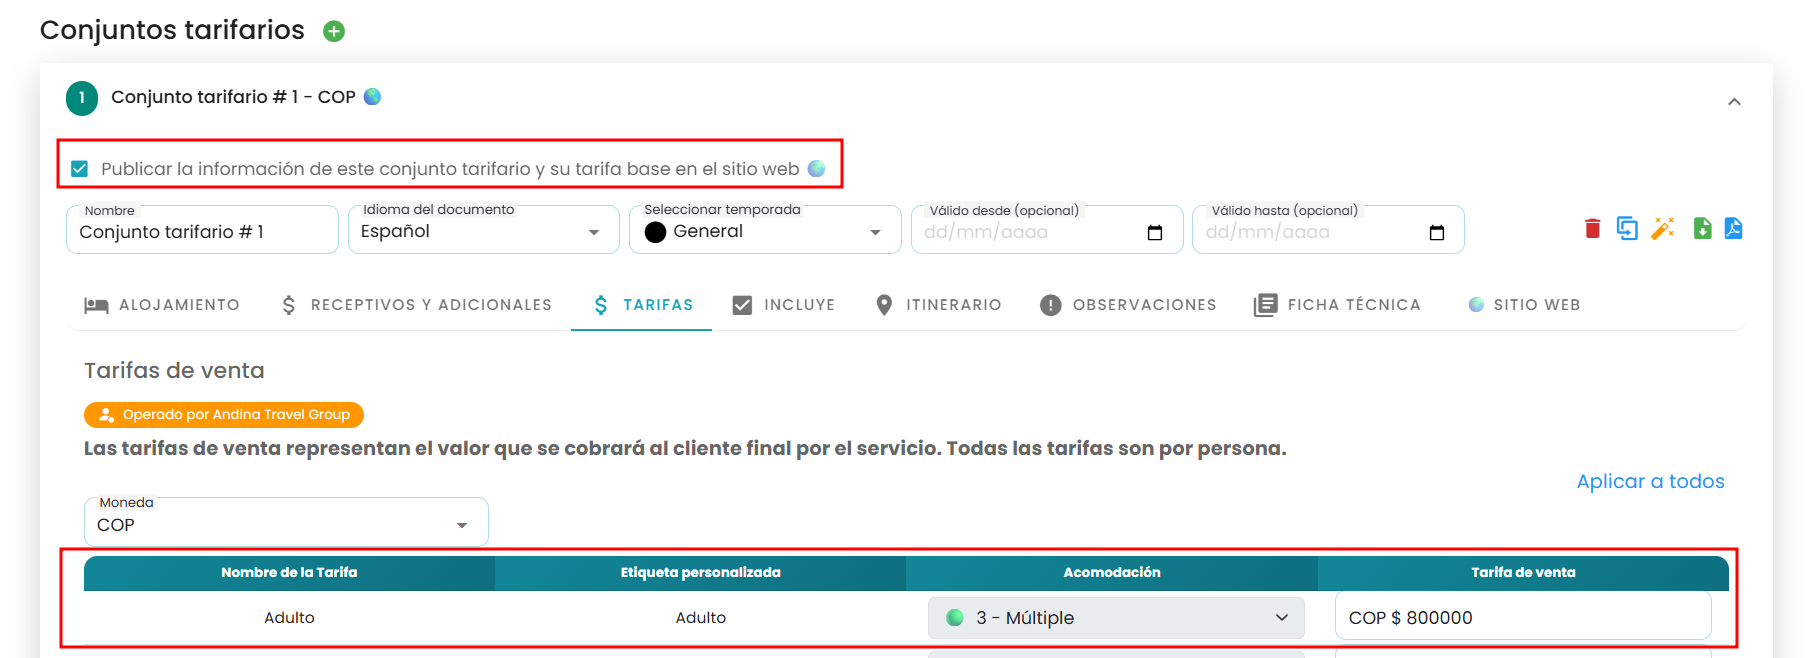Image resolution: width=1811 pixels, height=658 pixels.
Task: Export PDF with the blue PDF icon
Action: 1733,229
